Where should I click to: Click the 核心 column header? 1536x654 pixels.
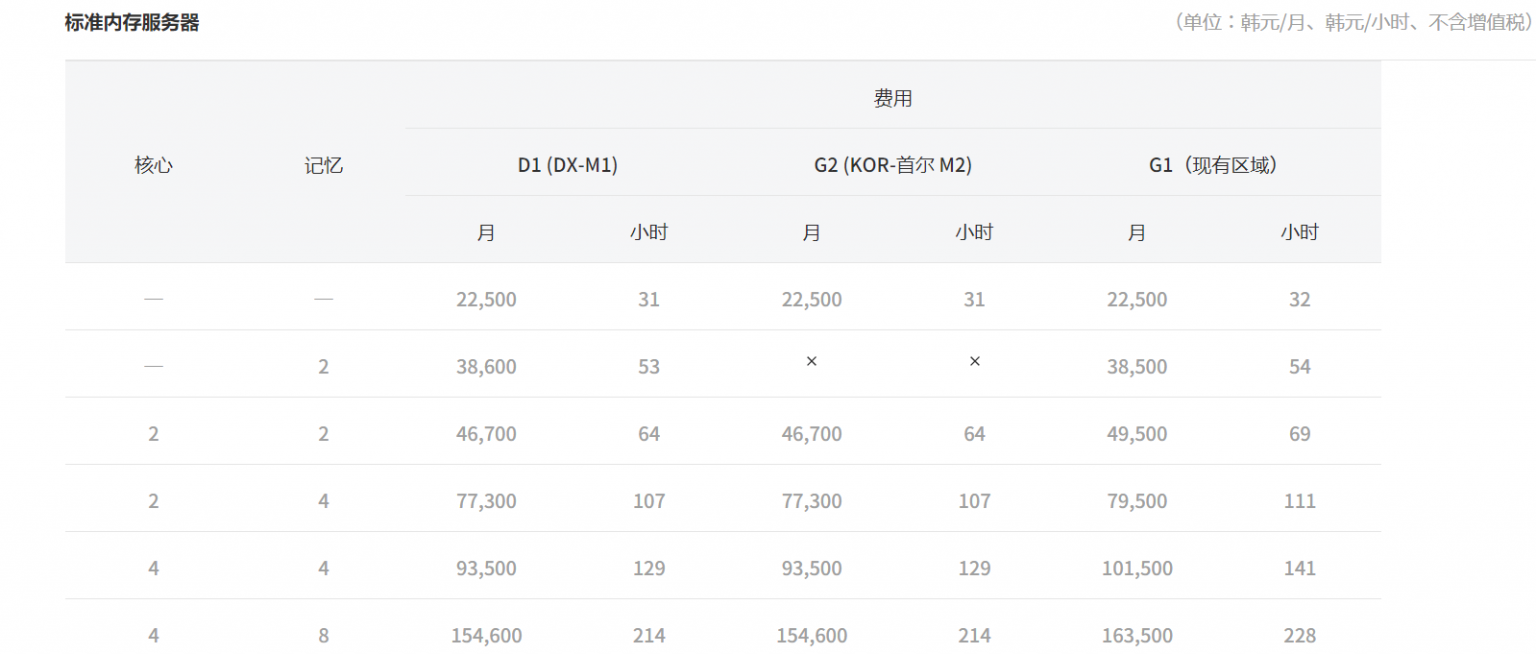point(153,165)
